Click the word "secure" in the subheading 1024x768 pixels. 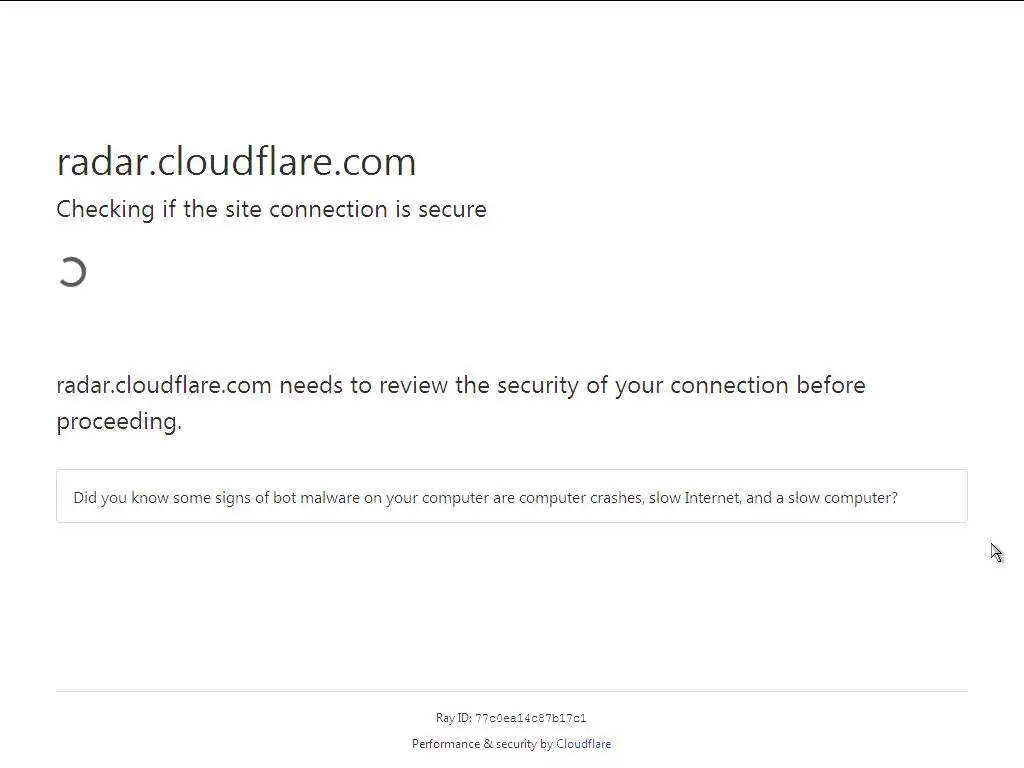click(454, 209)
